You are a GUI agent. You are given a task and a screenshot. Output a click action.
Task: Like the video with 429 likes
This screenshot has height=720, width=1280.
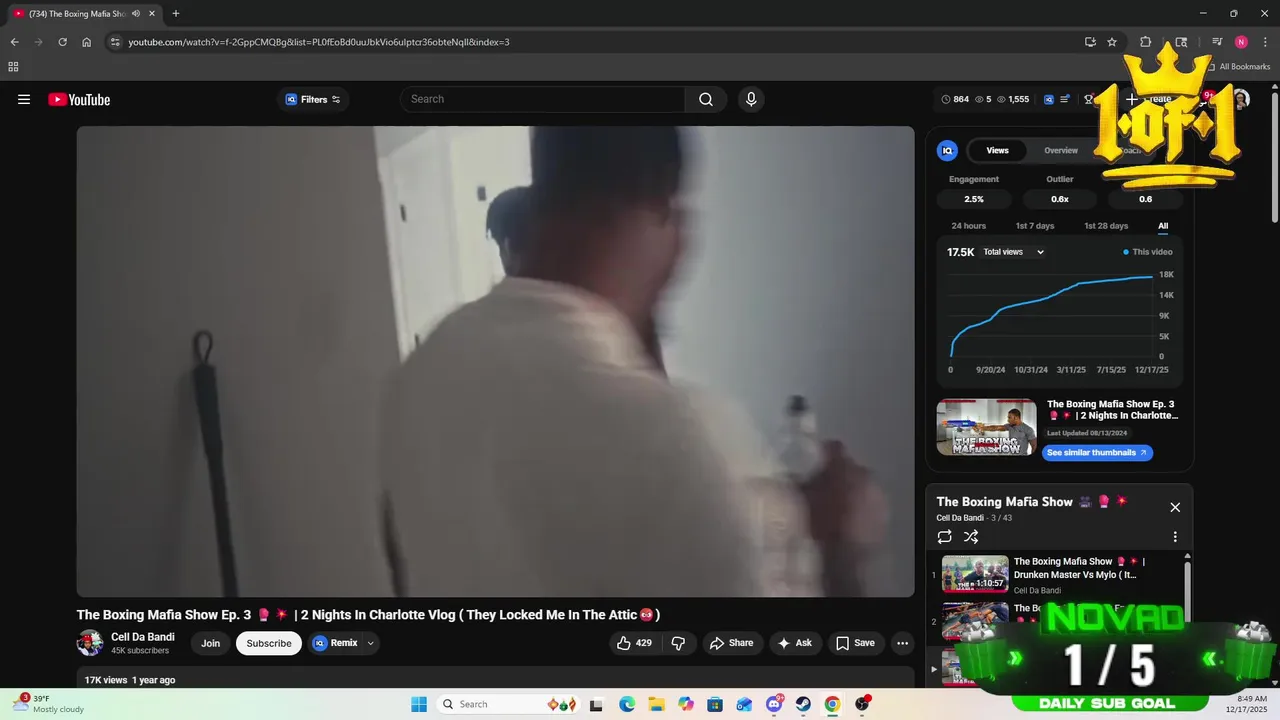tap(634, 643)
